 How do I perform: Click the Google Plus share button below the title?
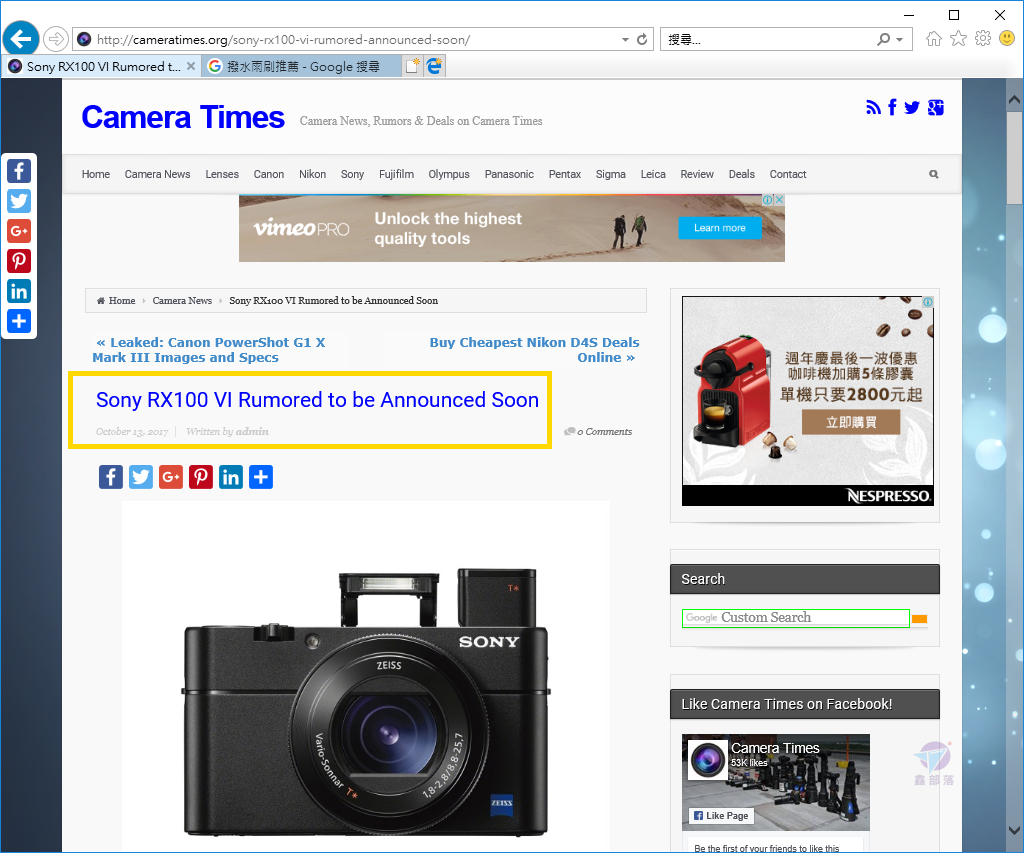(171, 477)
